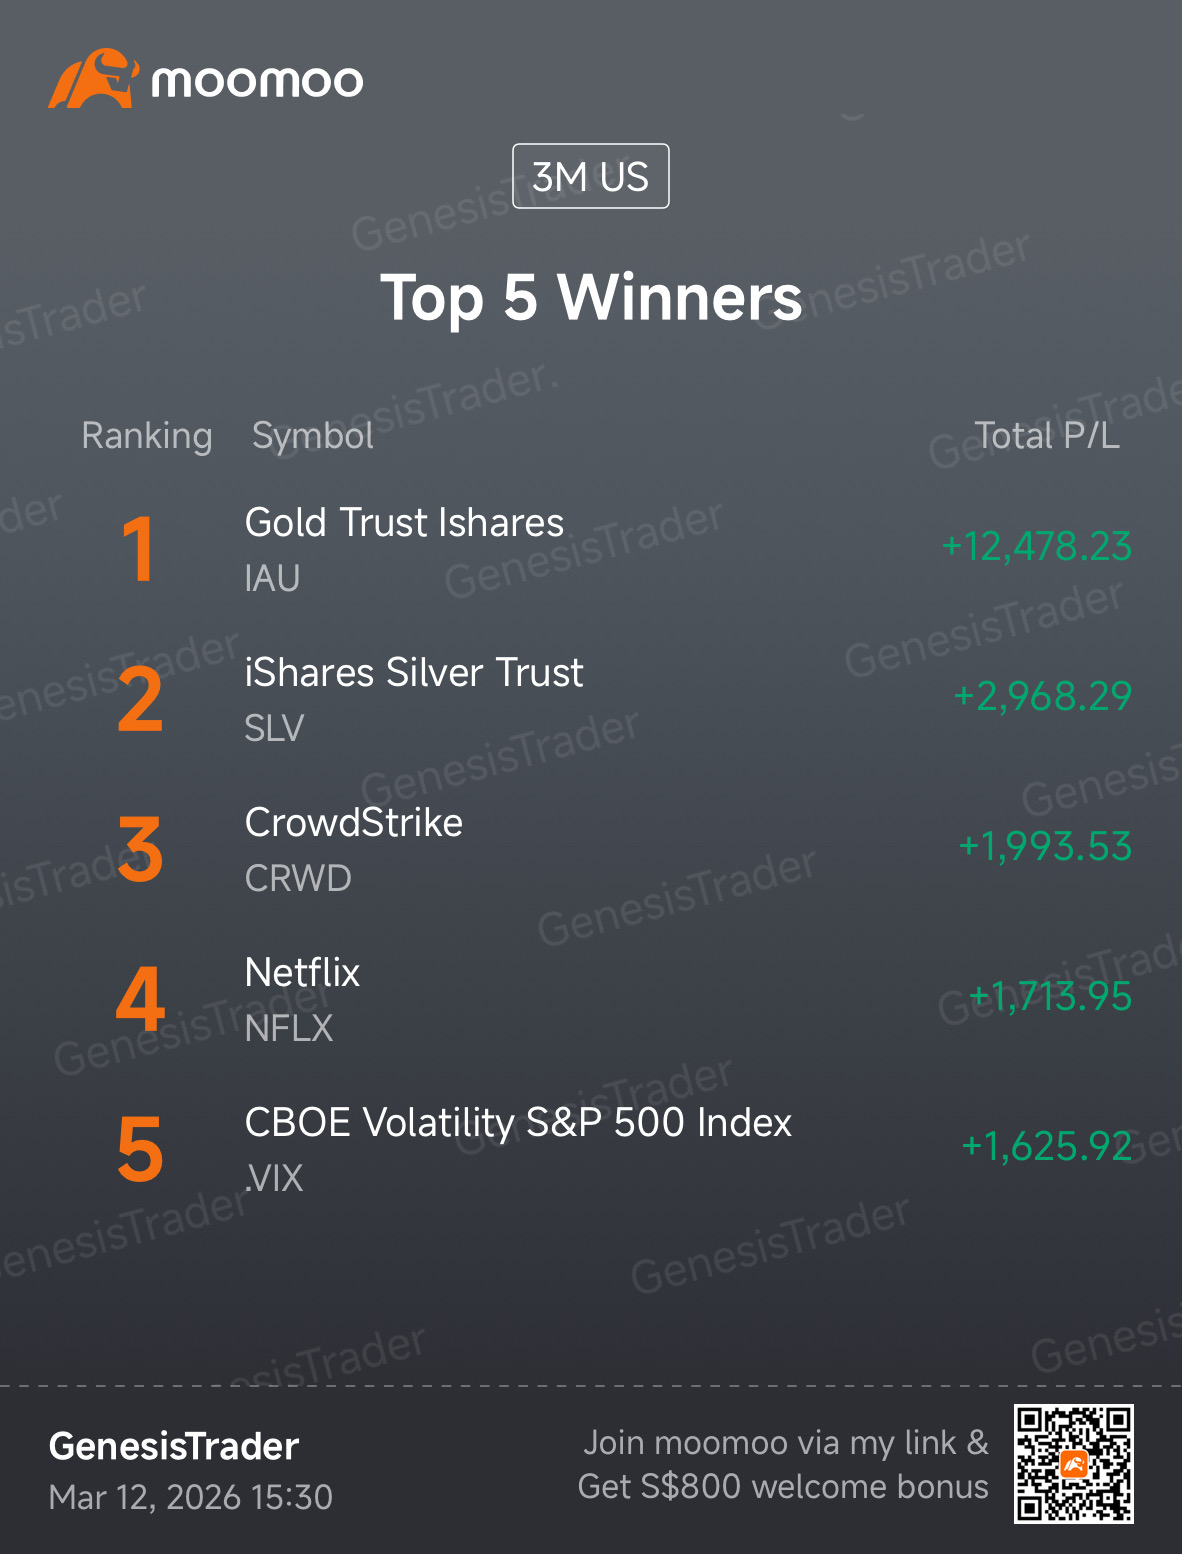Open the Gold Trust Ishares row
1182x1554 pixels.
(x=591, y=549)
